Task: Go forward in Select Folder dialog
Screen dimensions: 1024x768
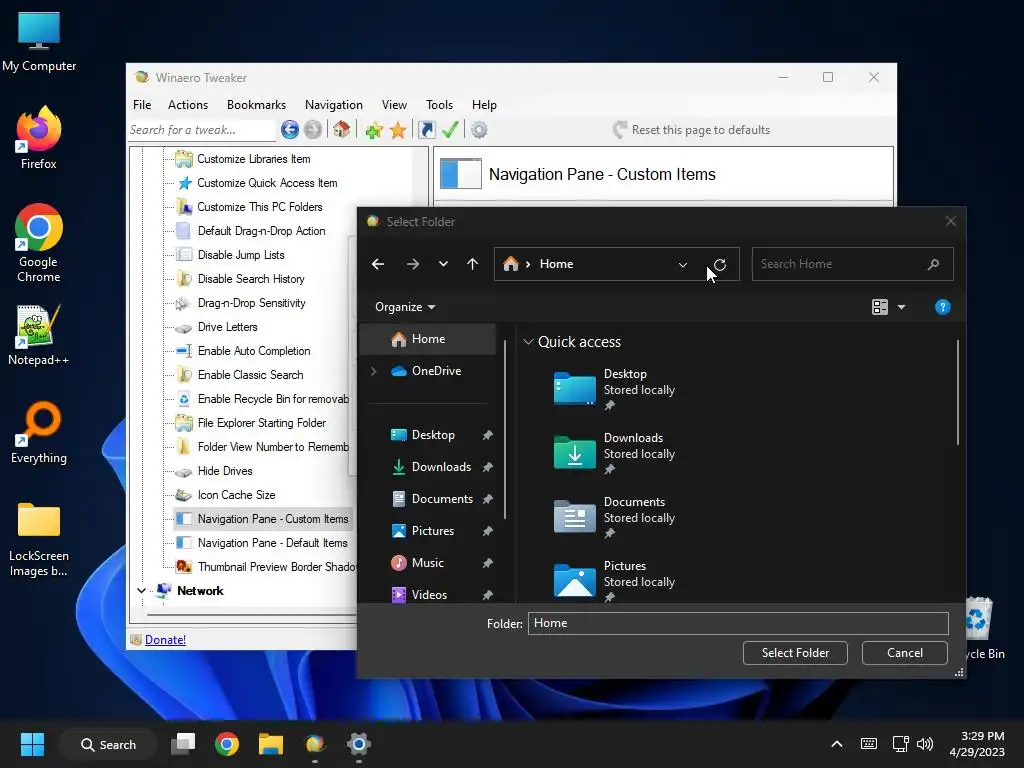Action: (x=413, y=264)
